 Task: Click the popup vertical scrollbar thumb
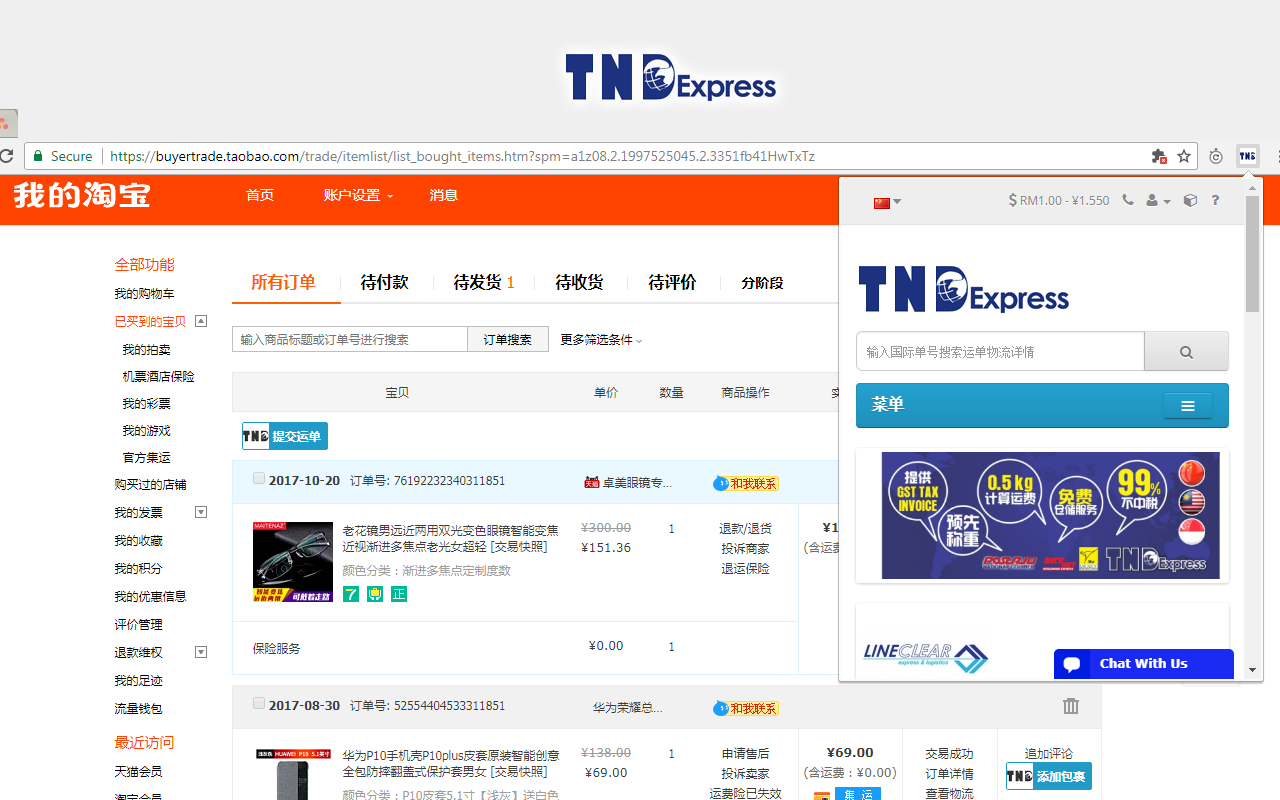click(1252, 254)
